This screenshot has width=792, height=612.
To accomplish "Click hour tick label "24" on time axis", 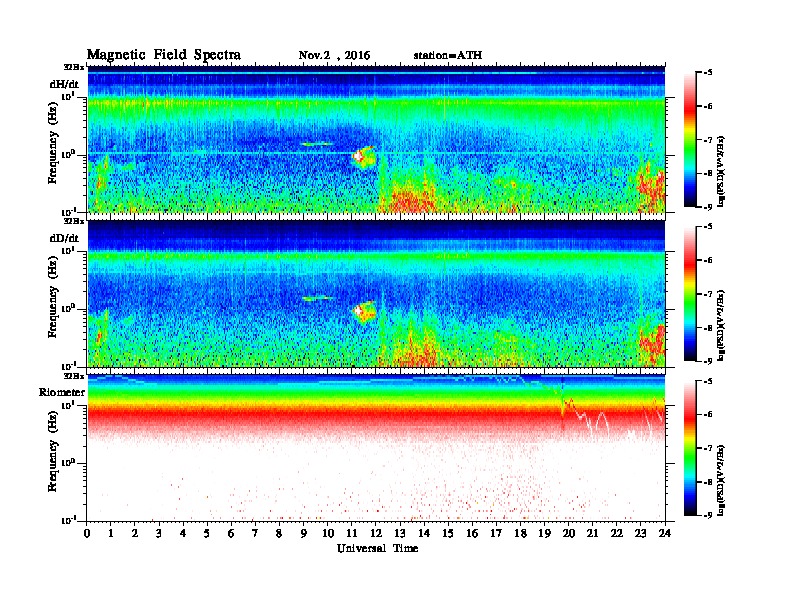I will (665, 533).
